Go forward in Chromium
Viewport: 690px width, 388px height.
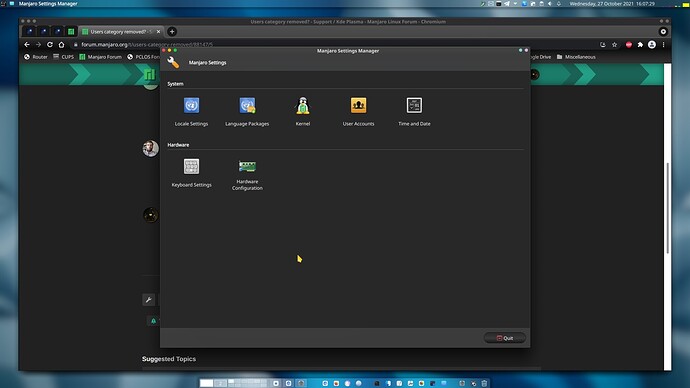click(x=38, y=44)
